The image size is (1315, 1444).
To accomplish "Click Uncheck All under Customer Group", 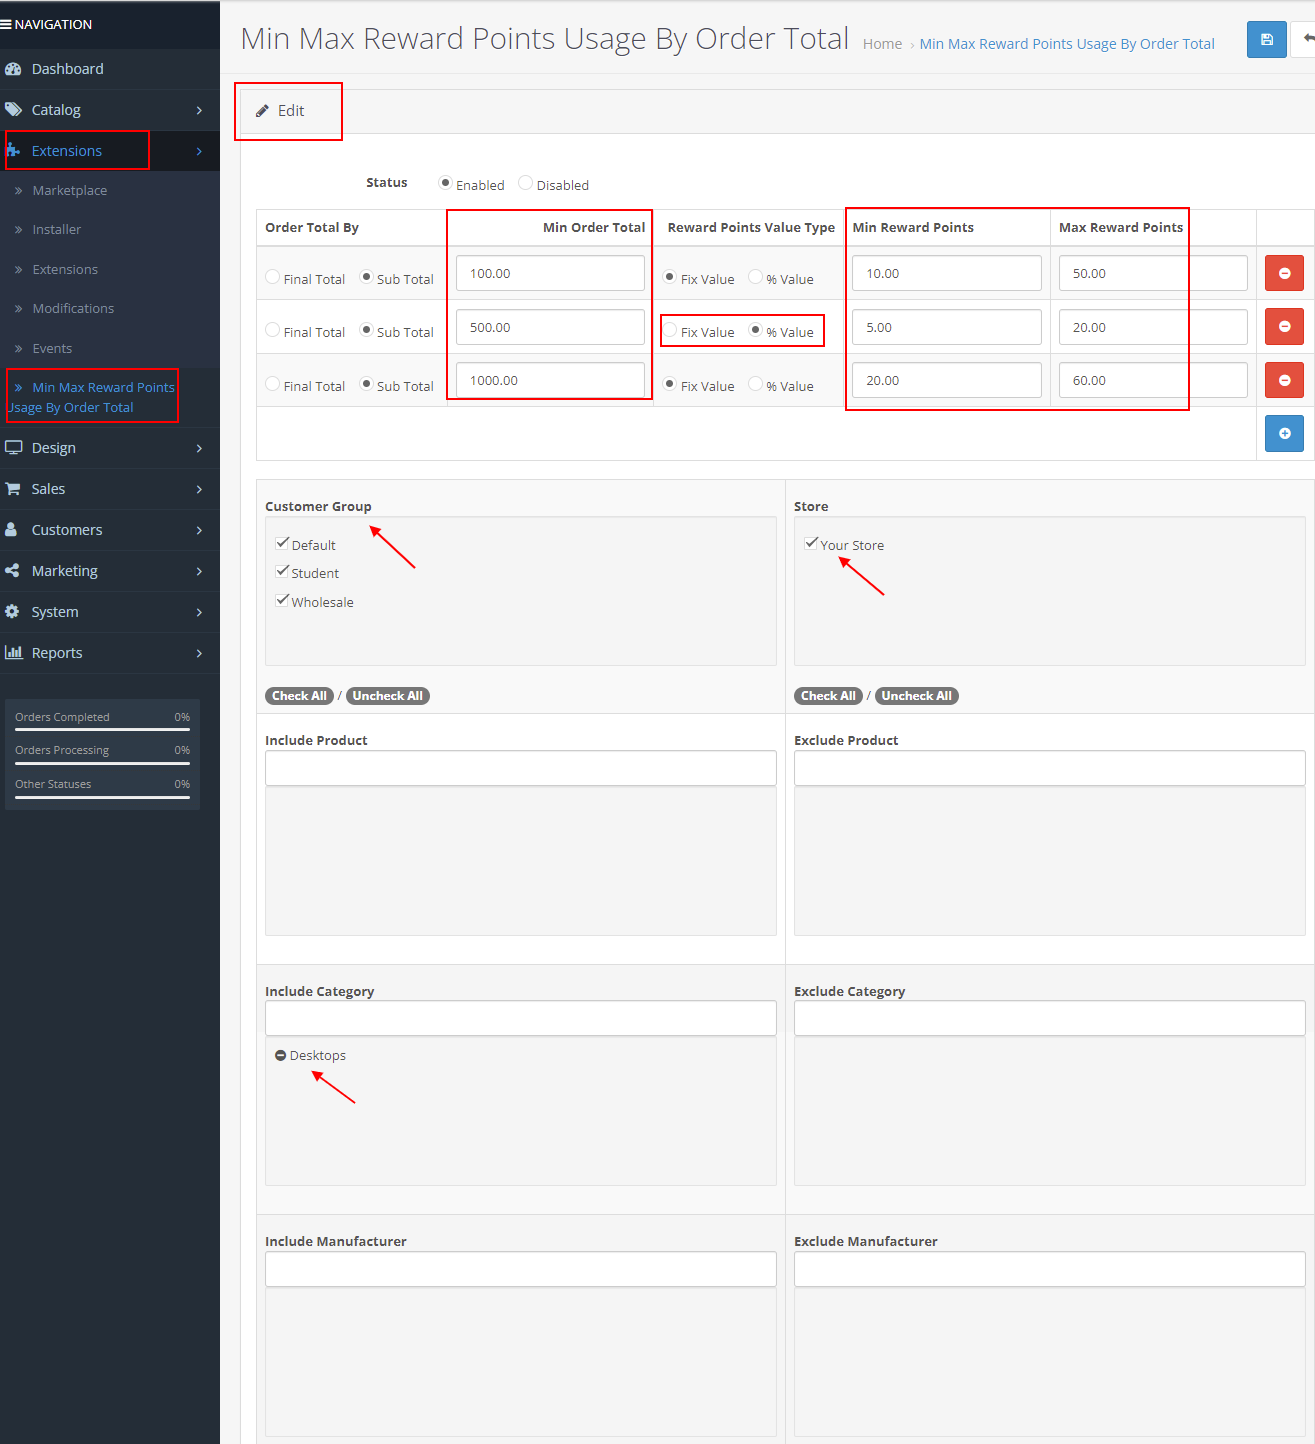I will [x=387, y=696].
